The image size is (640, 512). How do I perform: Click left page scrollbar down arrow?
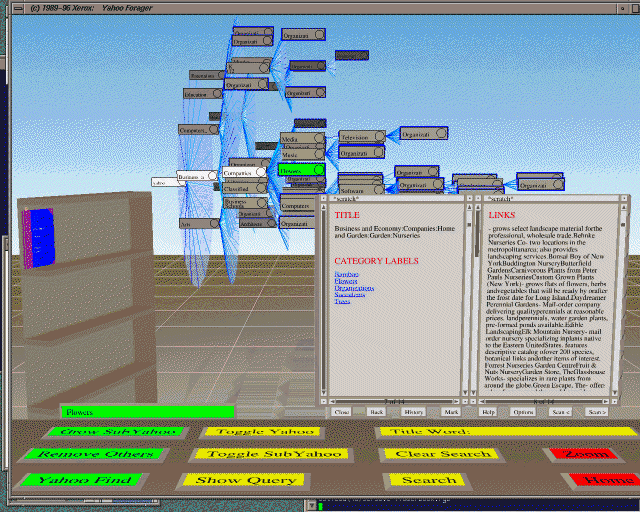point(323,392)
